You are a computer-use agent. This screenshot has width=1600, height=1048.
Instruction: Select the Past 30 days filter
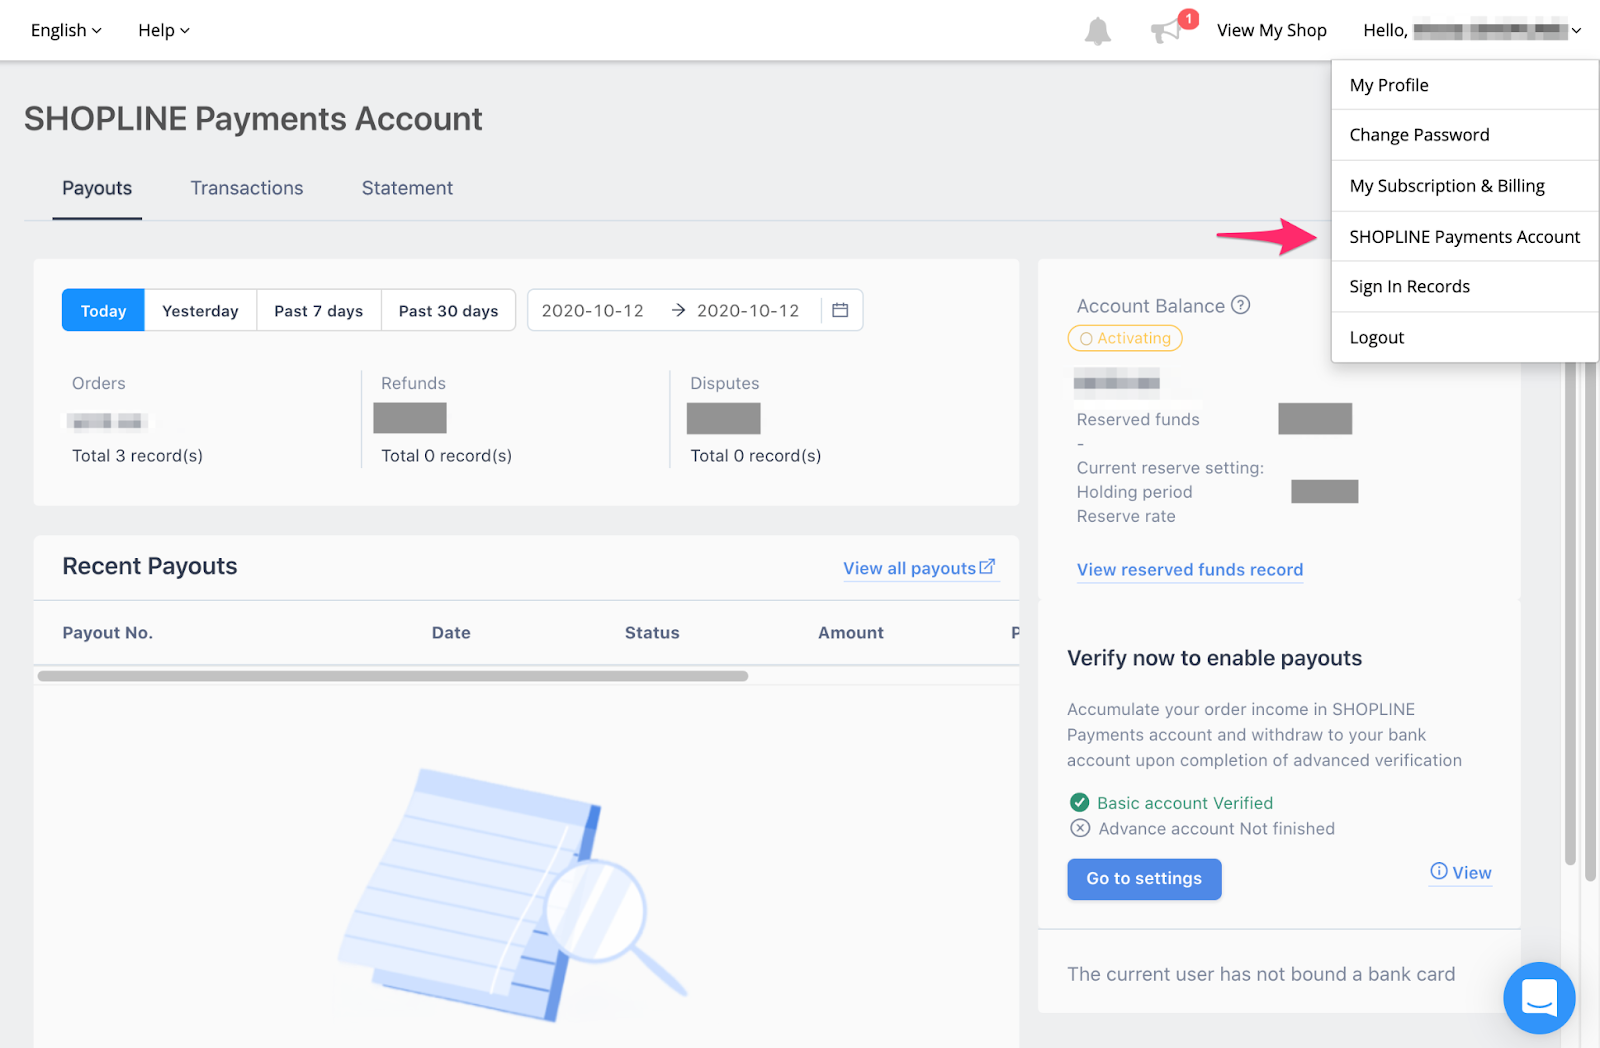[448, 311]
